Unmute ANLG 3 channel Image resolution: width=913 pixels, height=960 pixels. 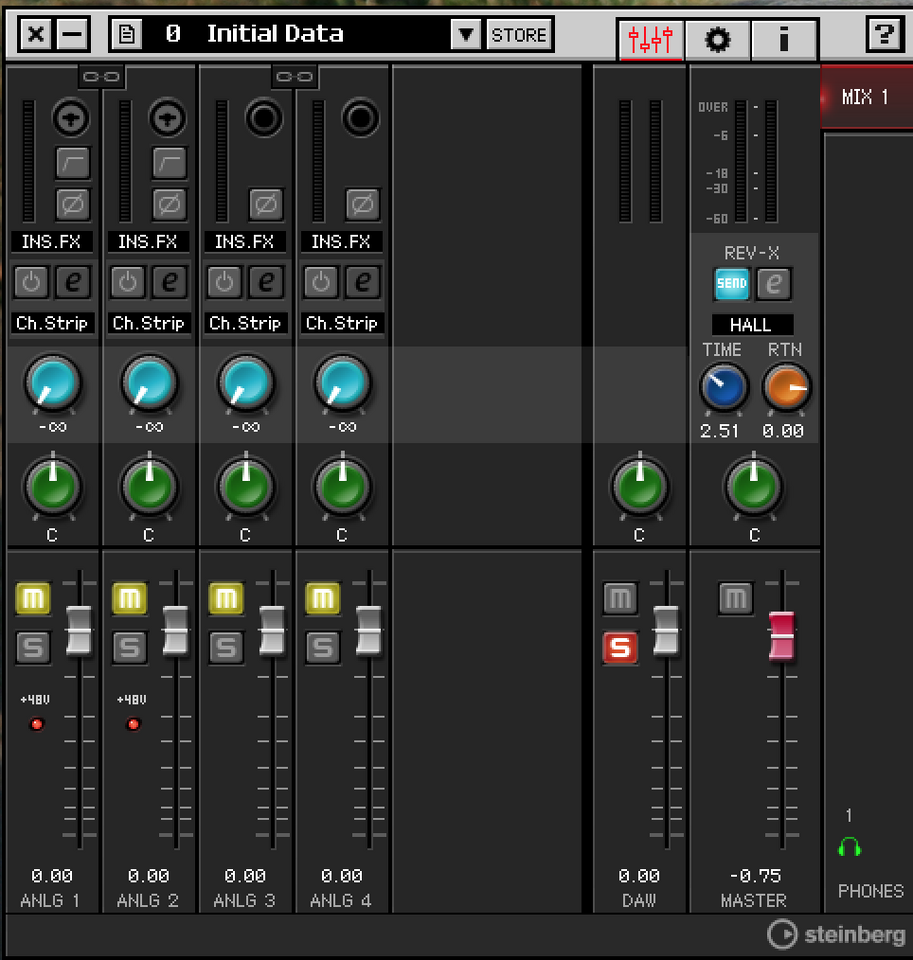tap(226, 598)
